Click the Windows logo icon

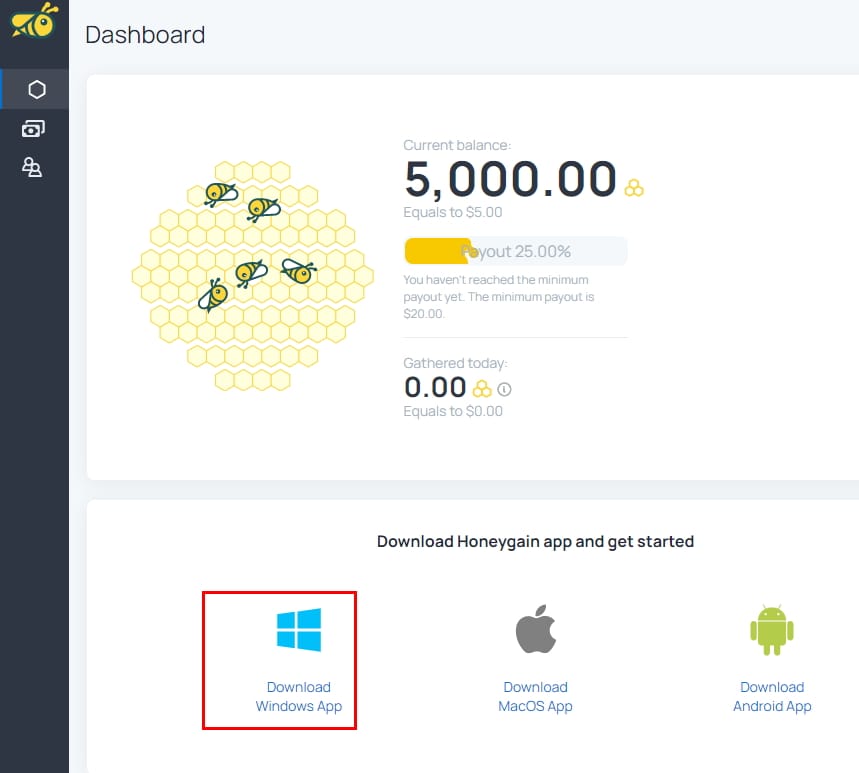tap(299, 630)
